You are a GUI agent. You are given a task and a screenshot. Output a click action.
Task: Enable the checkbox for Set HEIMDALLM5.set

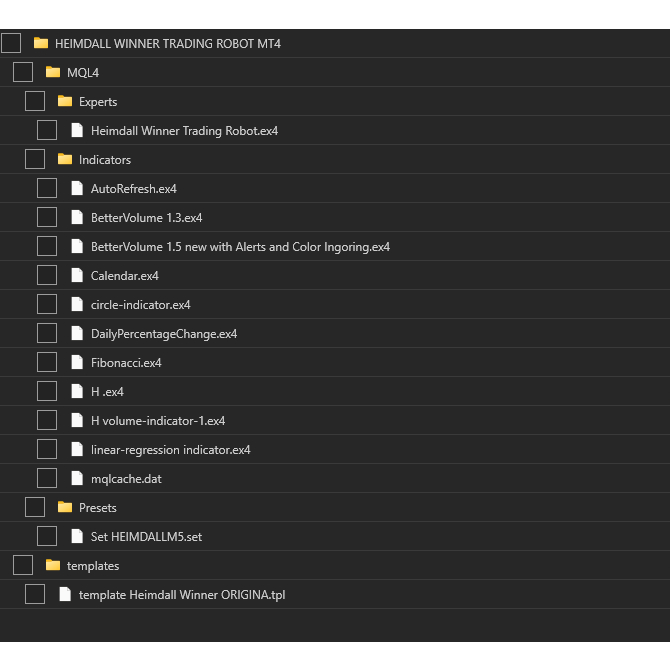coord(47,536)
